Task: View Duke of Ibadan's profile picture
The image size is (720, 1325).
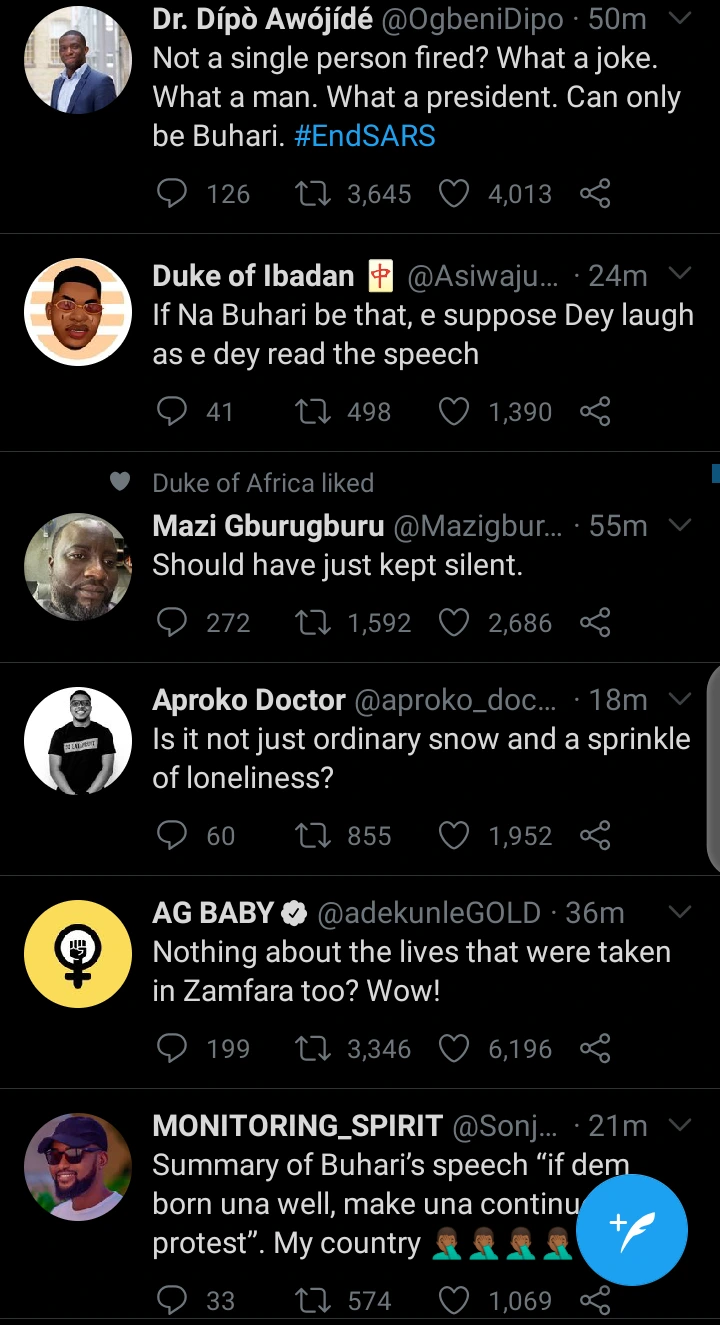Action: pos(78,314)
